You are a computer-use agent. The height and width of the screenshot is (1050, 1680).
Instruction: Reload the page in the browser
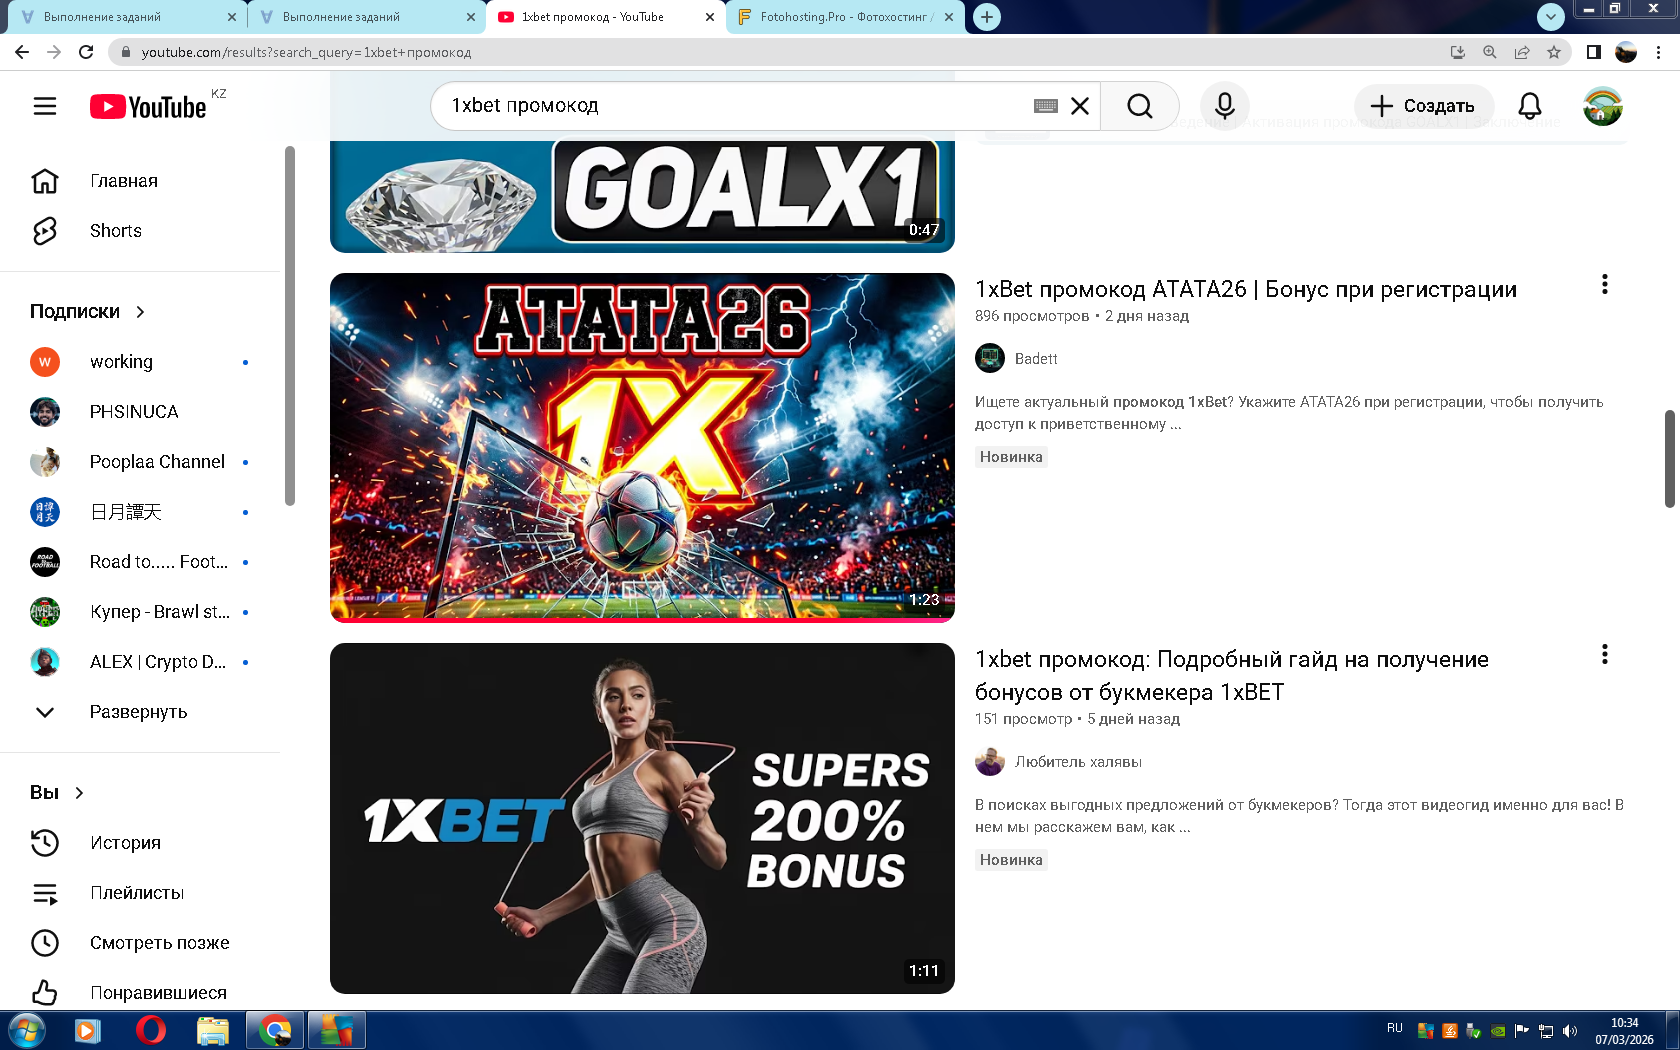86,52
